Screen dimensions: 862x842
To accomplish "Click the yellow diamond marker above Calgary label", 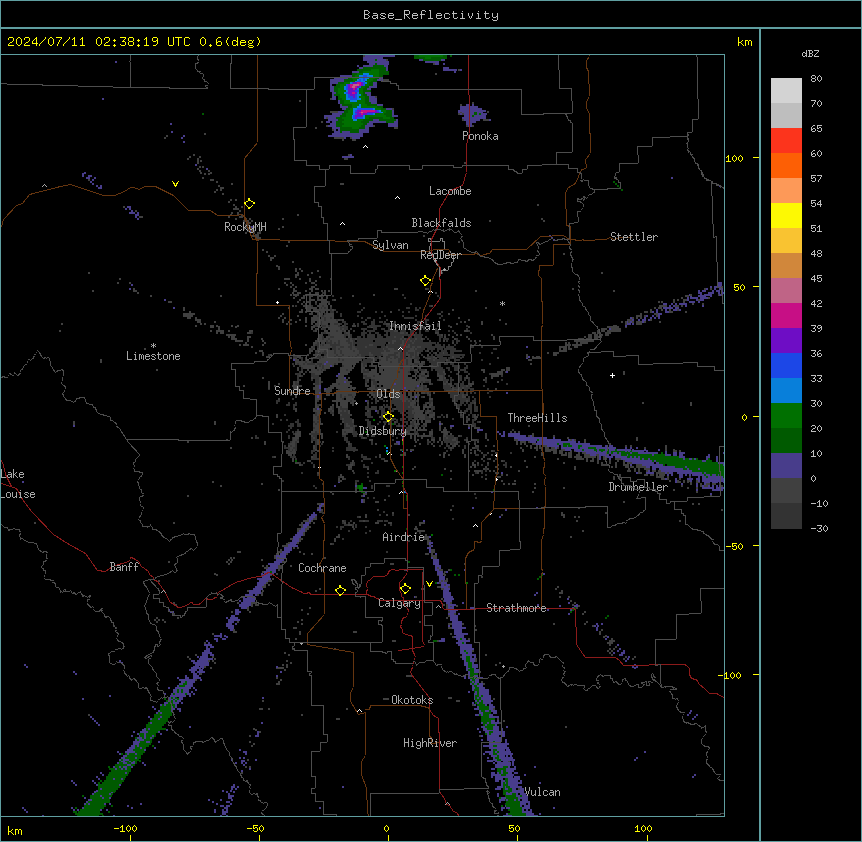I will click(405, 589).
